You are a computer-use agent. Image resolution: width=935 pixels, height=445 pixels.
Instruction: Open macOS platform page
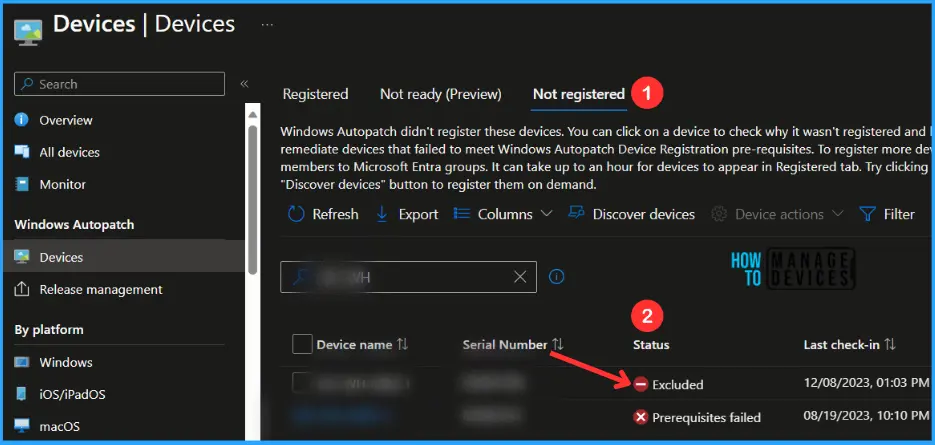coord(60,427)
